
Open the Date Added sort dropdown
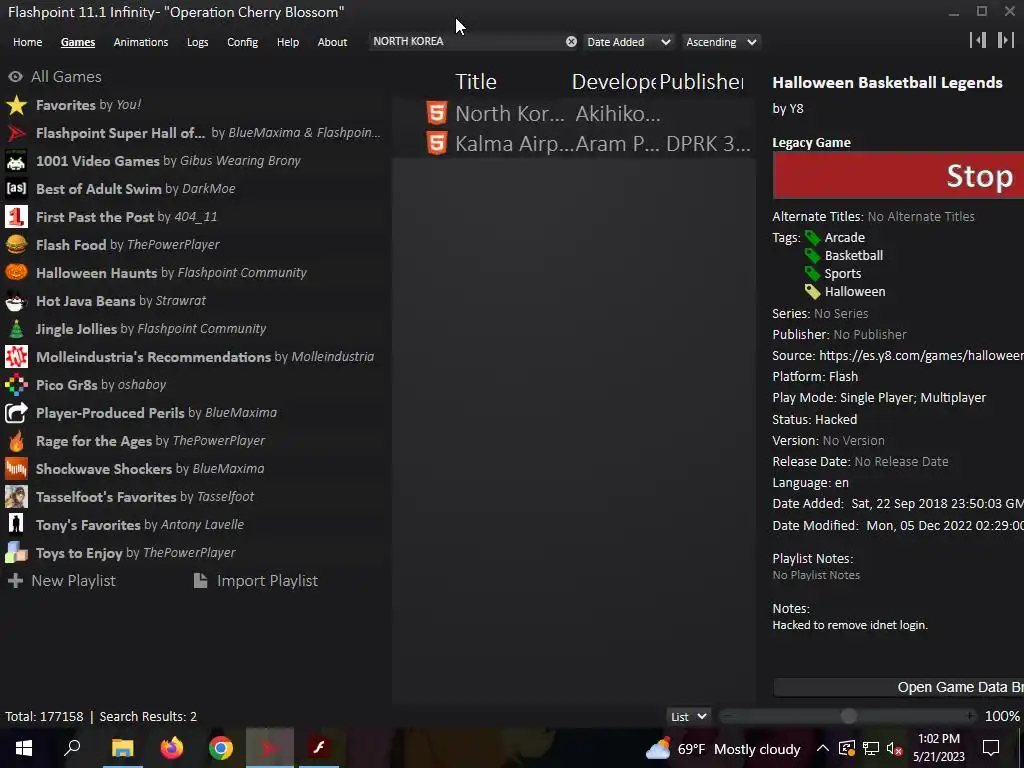click(x=628, y=42)
